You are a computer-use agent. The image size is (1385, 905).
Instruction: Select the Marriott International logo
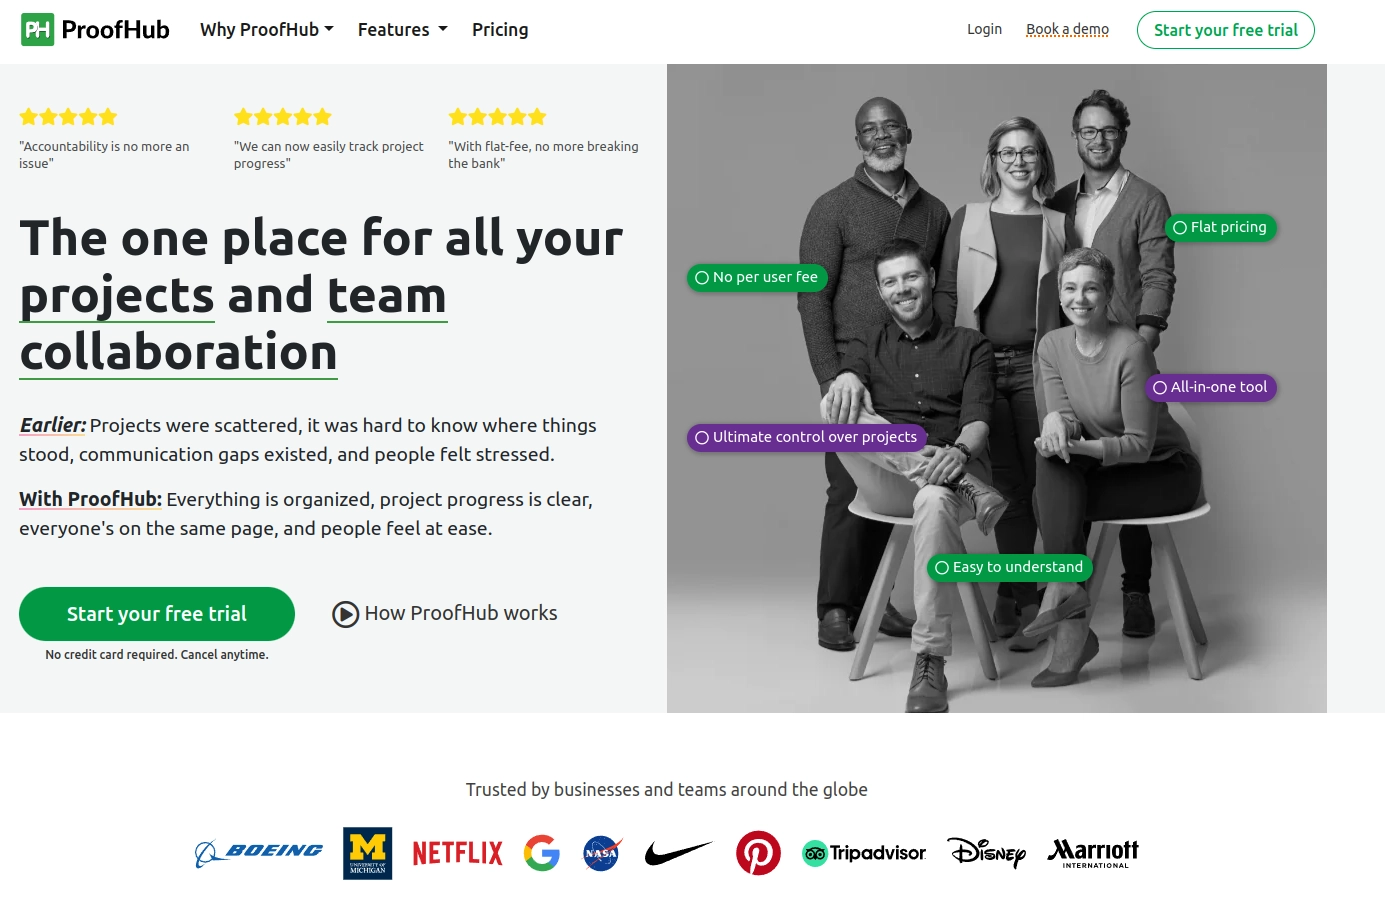point(1092,852)
